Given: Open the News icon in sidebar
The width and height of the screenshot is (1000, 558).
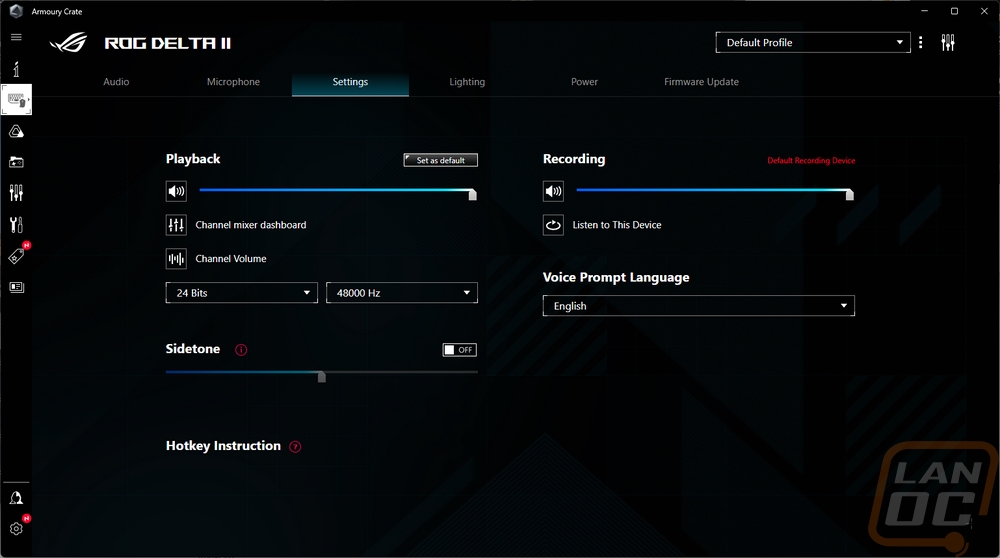Looking at the screenshot, I should pyautogui.click(x=16, y=287).
